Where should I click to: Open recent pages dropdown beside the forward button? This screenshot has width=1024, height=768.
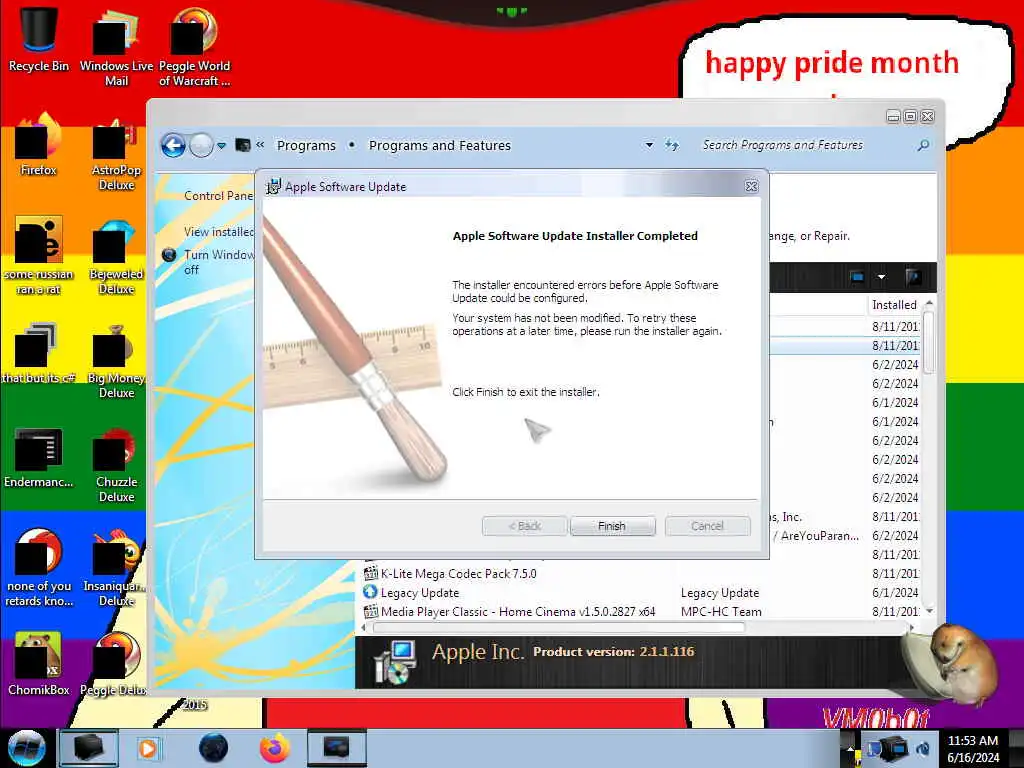coord(222,145)
